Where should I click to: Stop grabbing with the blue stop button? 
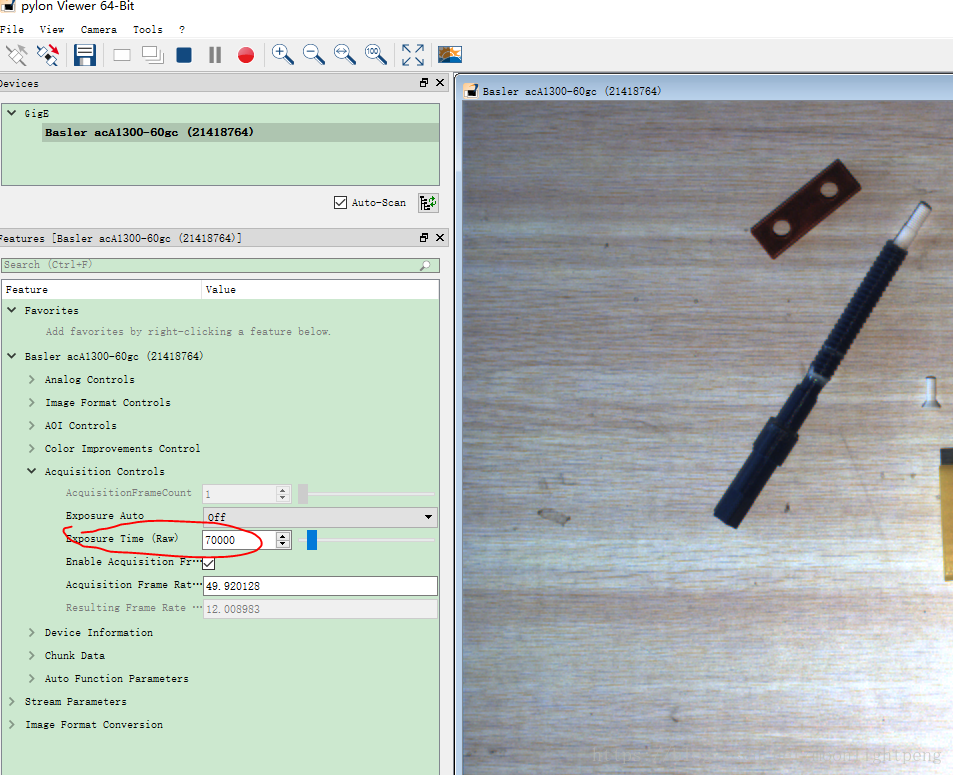pos(184,55)
